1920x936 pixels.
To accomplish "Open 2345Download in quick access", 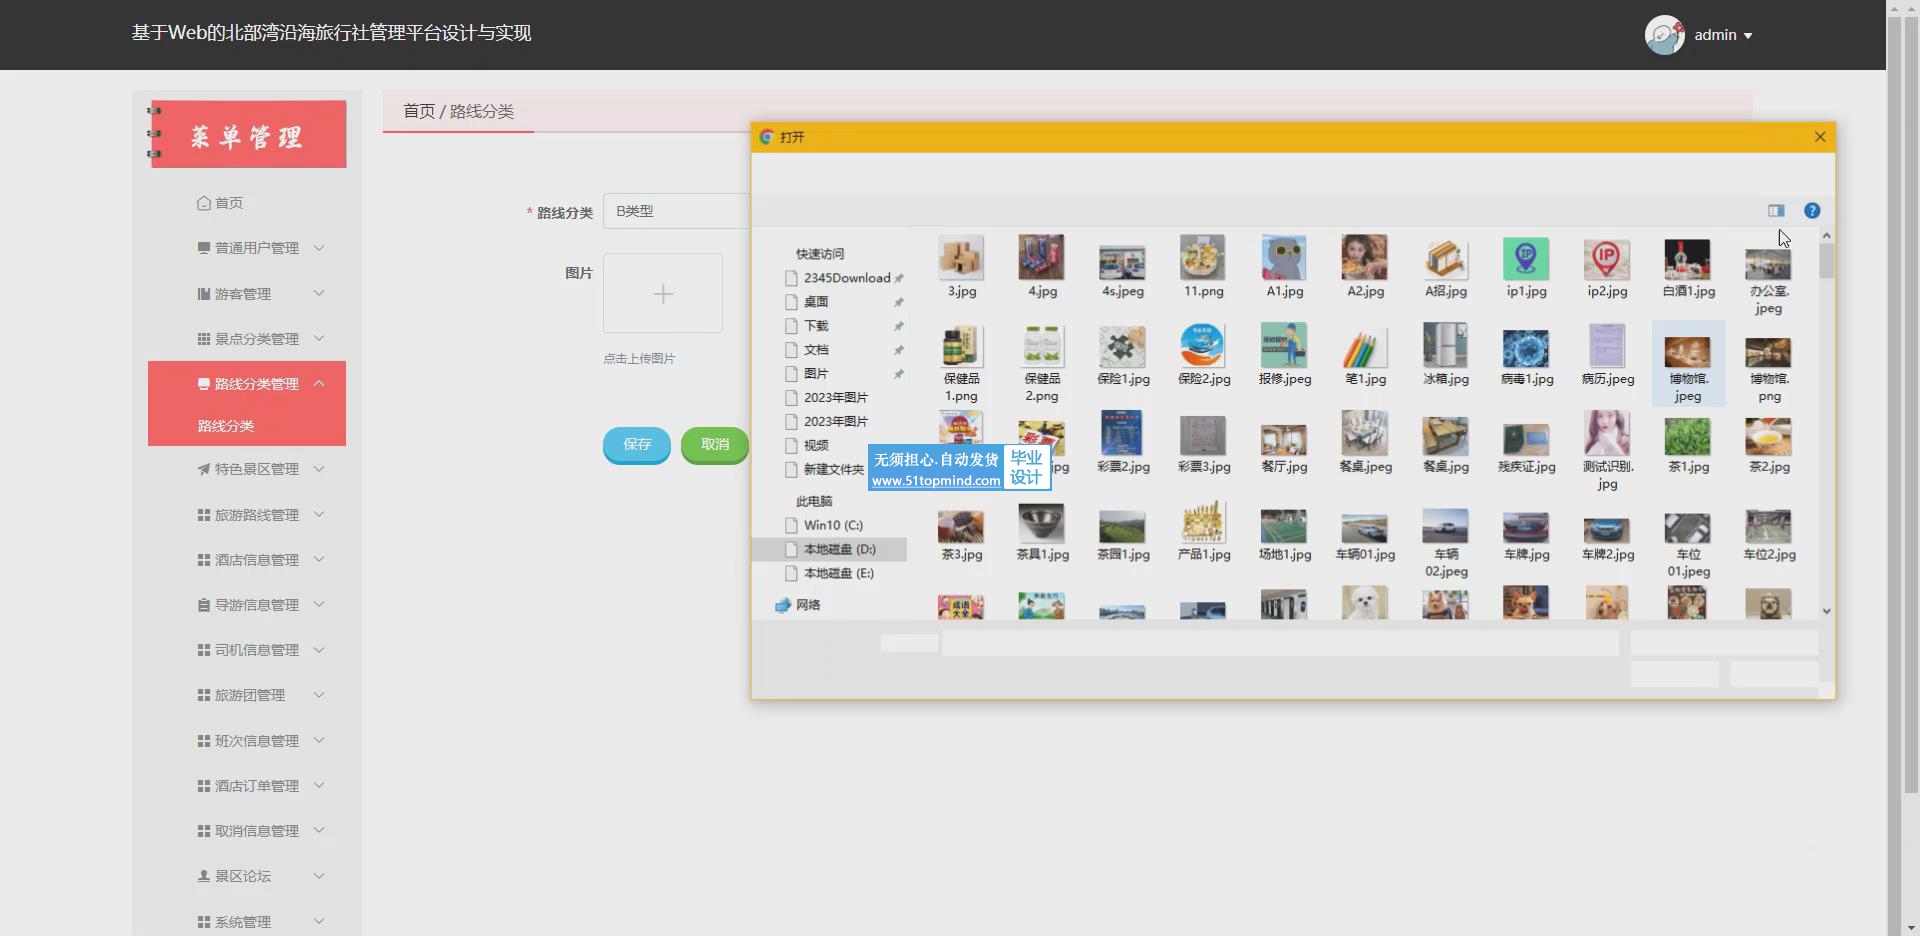I will (x=845, y=278).
